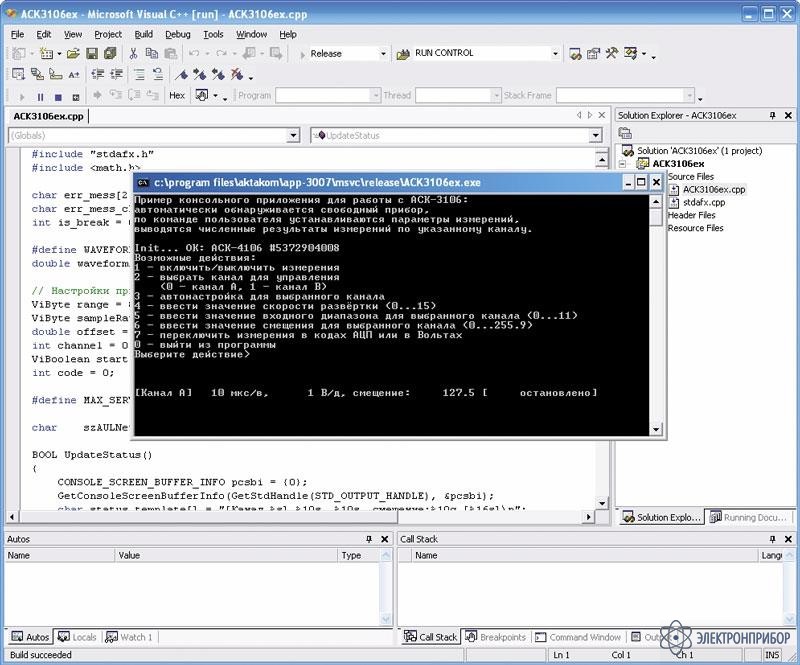This screenshot has width=800, height=665.
Task: Cut selection with the scissors icon
Action: coord(134,53)
